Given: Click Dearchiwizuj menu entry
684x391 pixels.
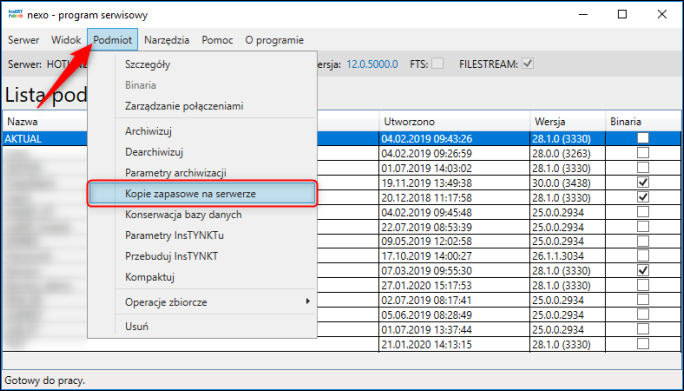Looking at the screenshot, I should (202, 152).
